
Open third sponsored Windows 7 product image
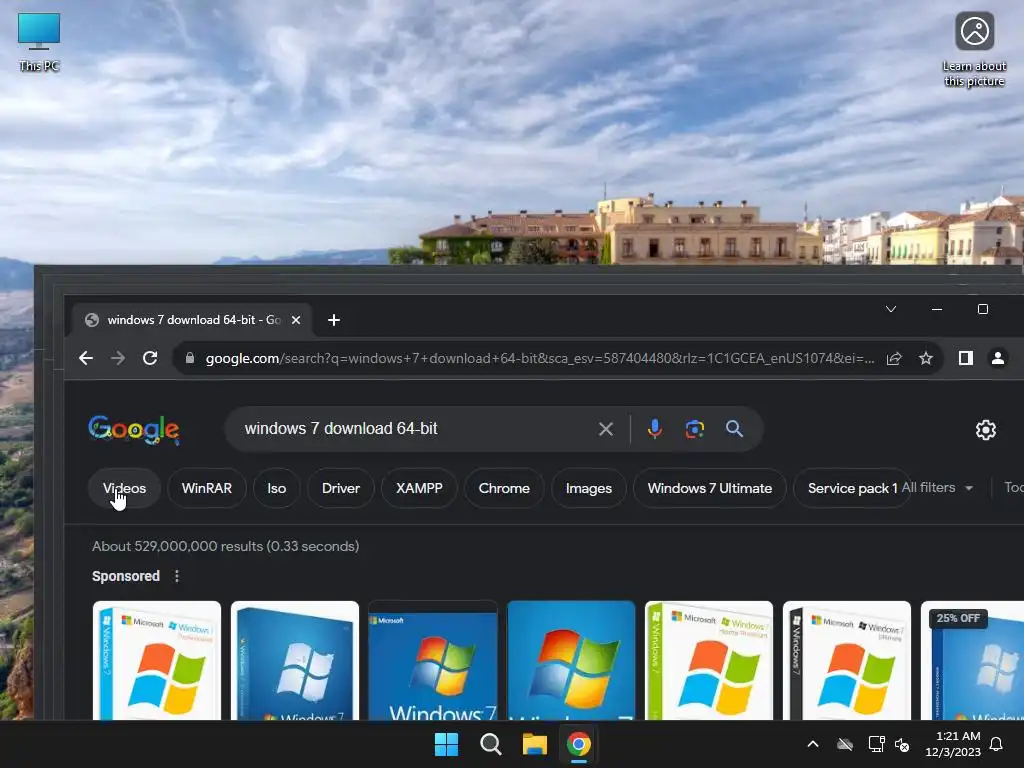pos(433,660)
